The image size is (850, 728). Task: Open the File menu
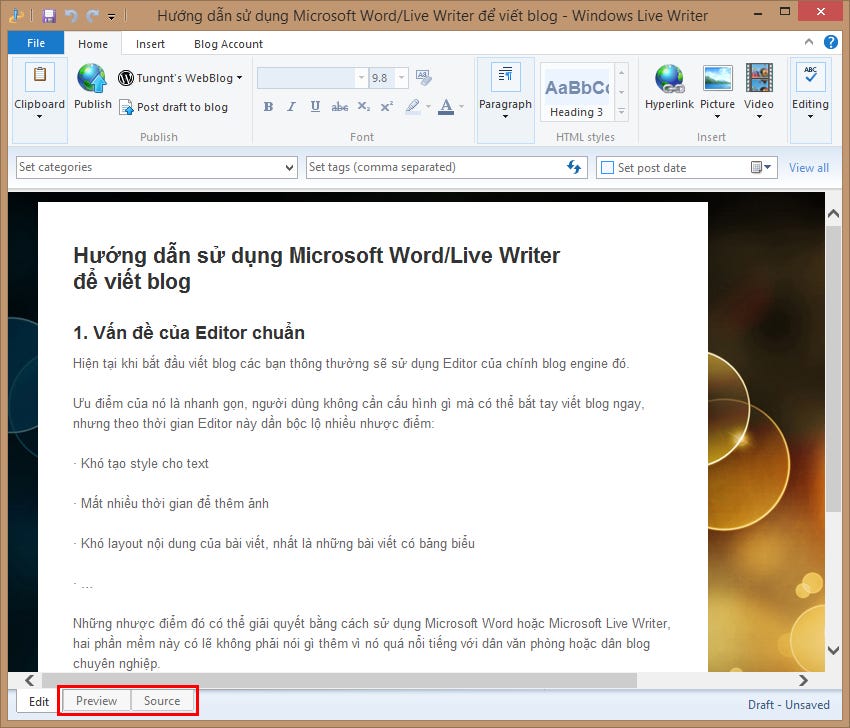(x=36, y=43)
